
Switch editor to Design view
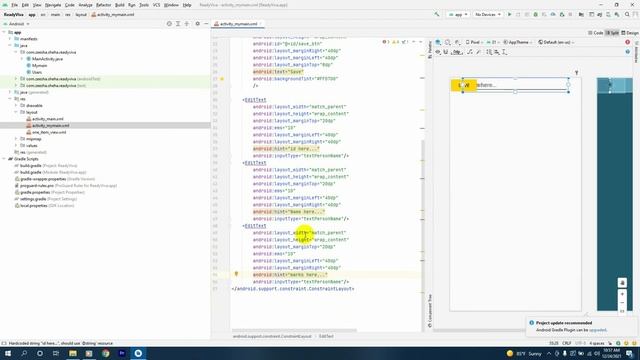(x=629, y=33)
